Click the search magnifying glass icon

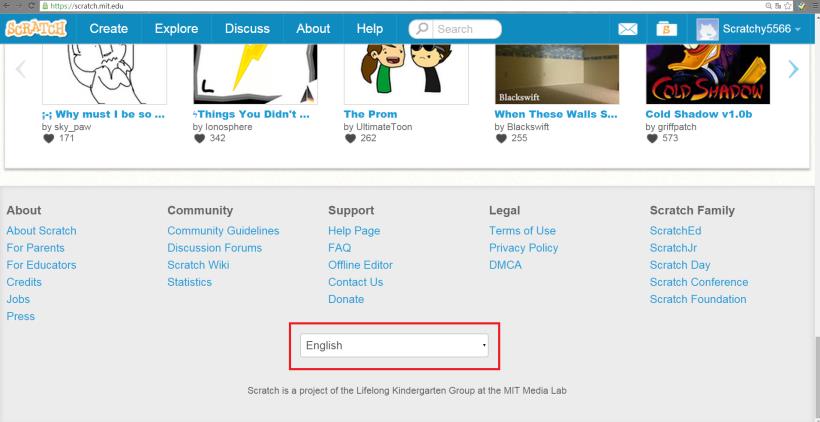click(422, 29)
